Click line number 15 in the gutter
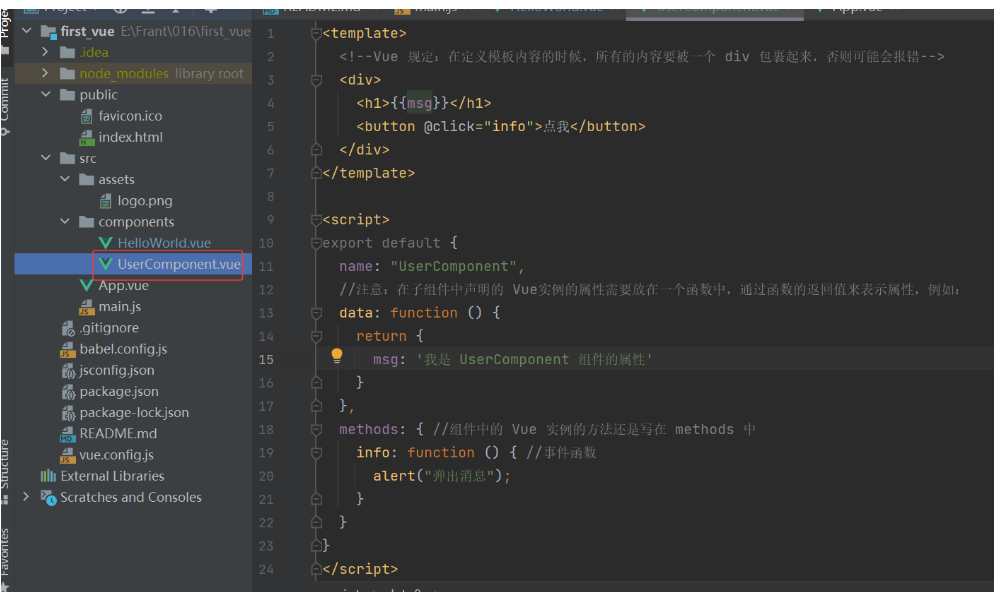Viewport: 1004px width, 592px height. click(266, 360)
